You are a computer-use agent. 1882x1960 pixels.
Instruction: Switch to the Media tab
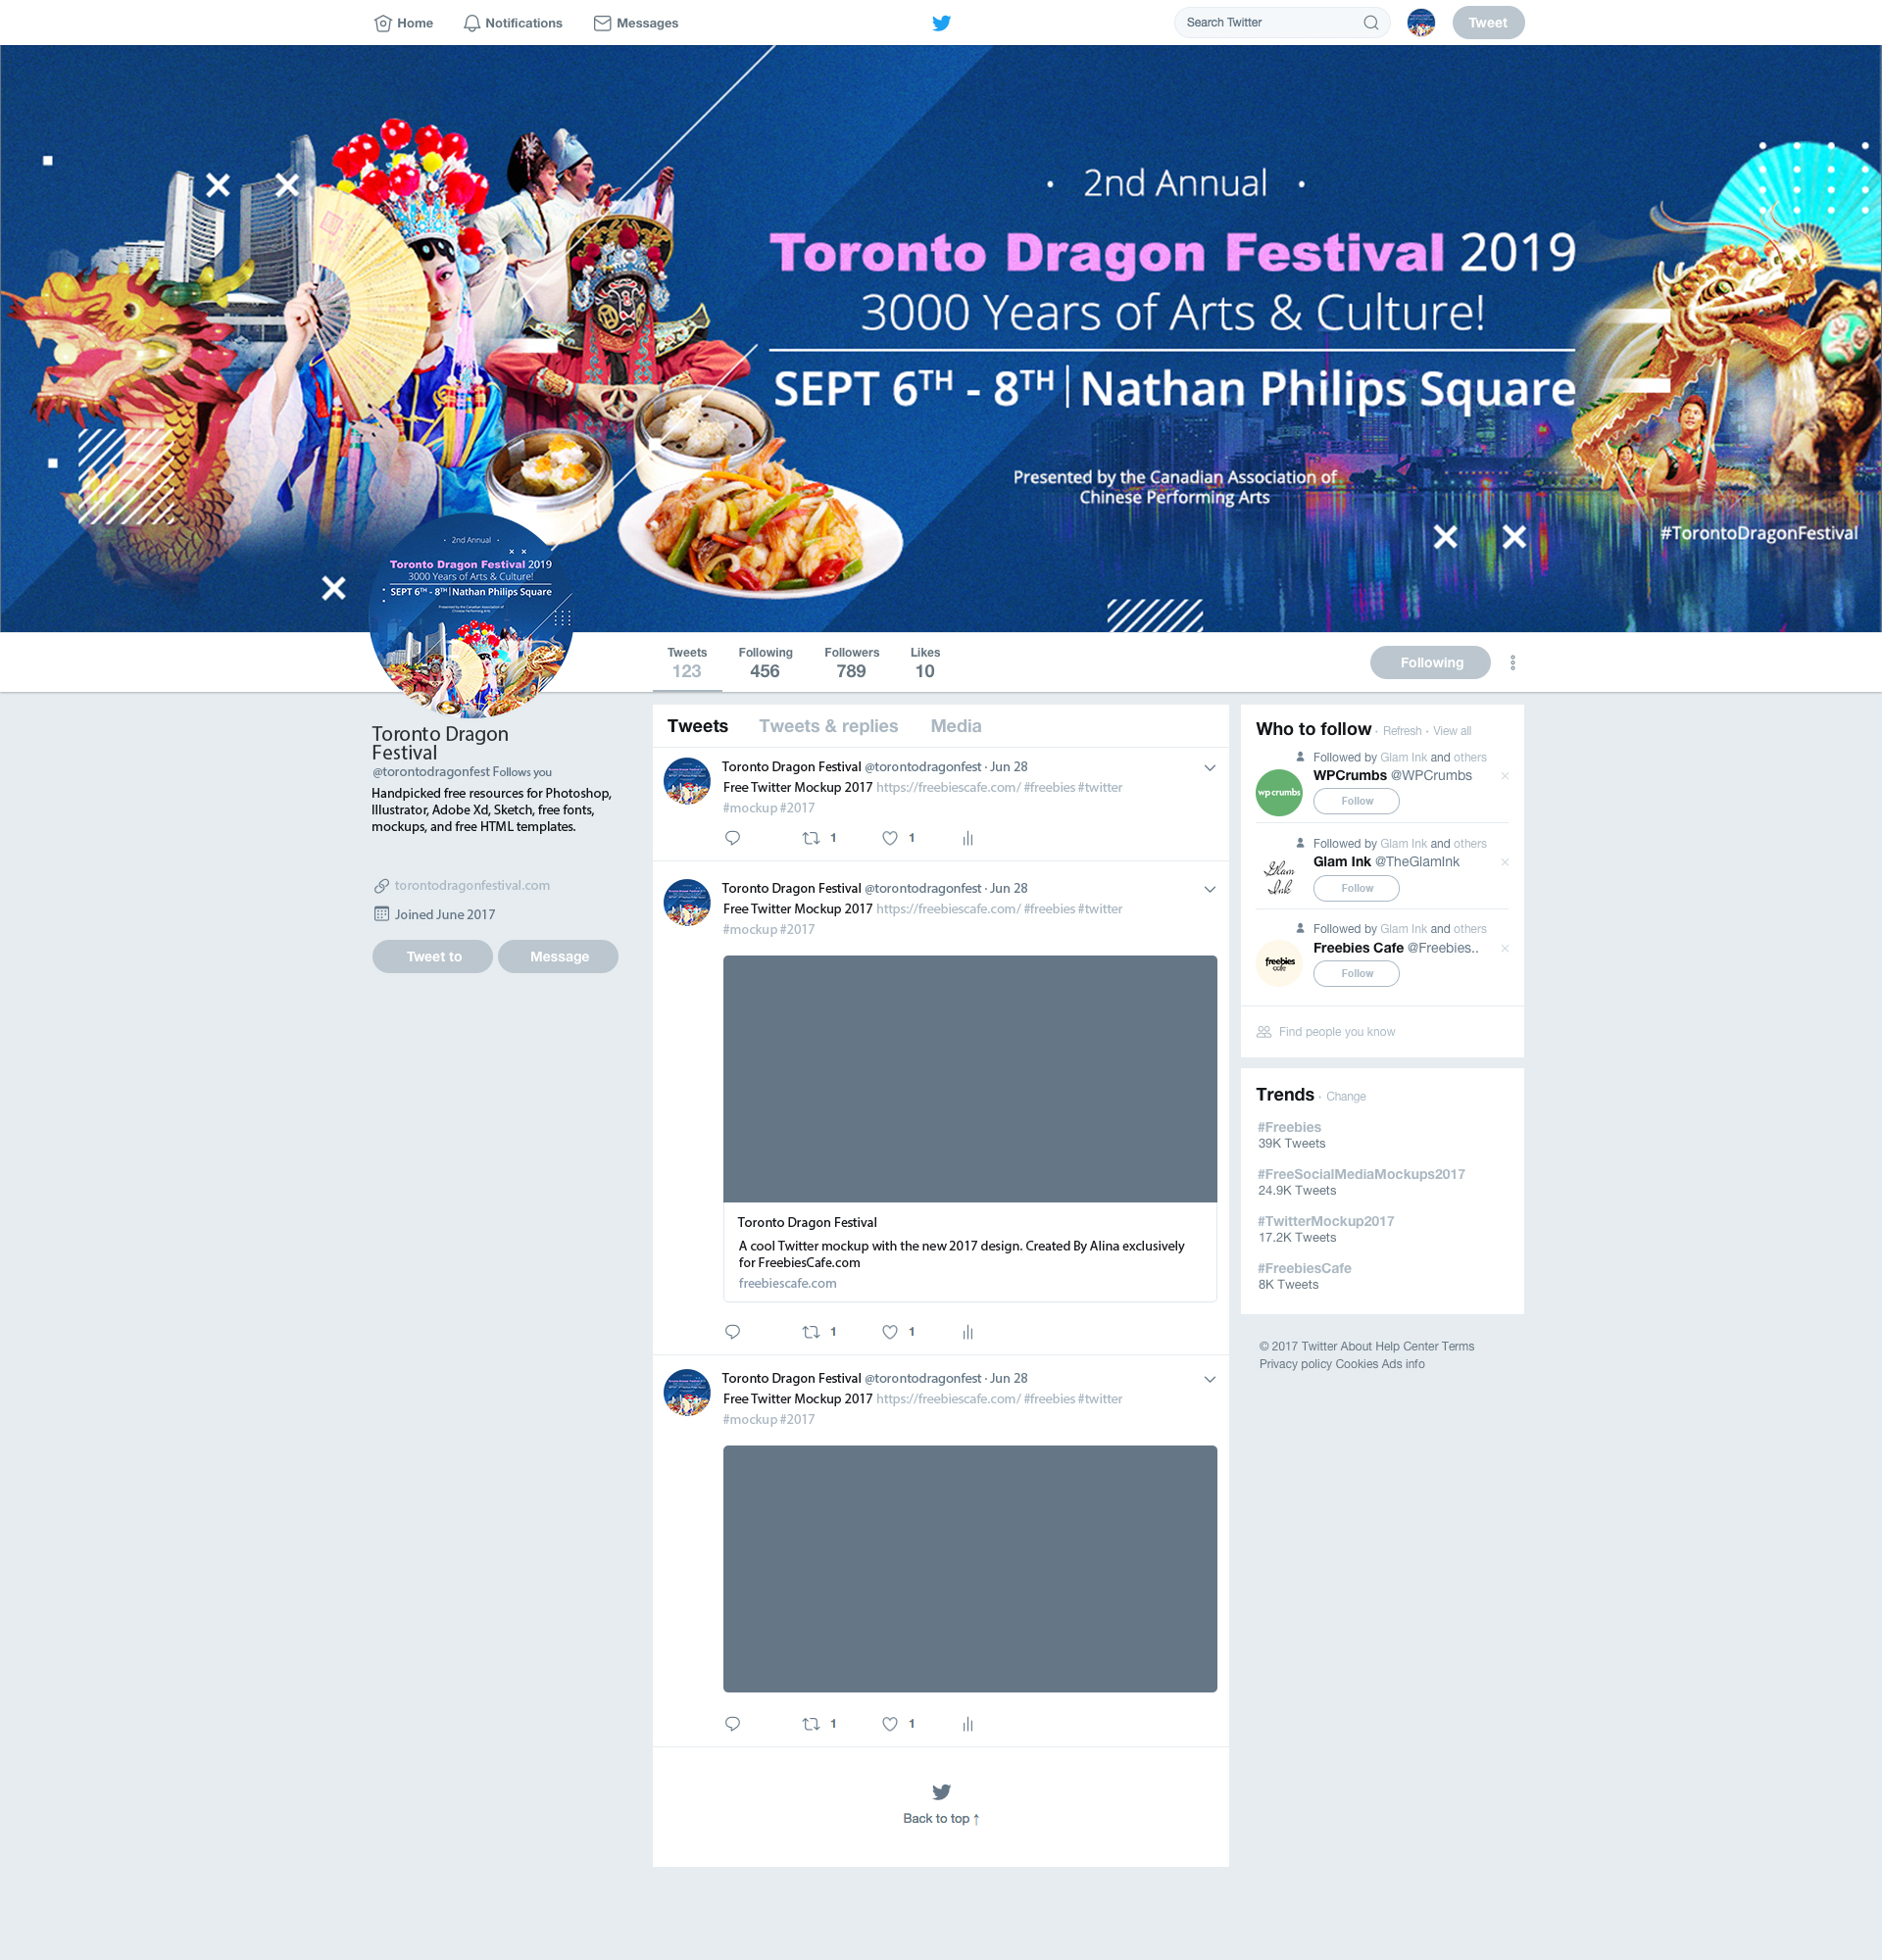pos(955,726)
